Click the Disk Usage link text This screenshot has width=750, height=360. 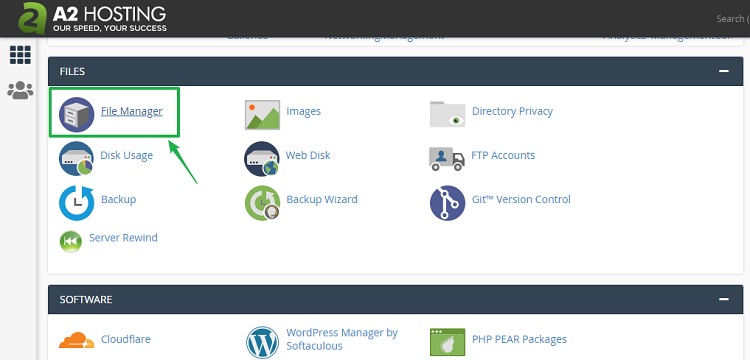click(x=126, y=155)
